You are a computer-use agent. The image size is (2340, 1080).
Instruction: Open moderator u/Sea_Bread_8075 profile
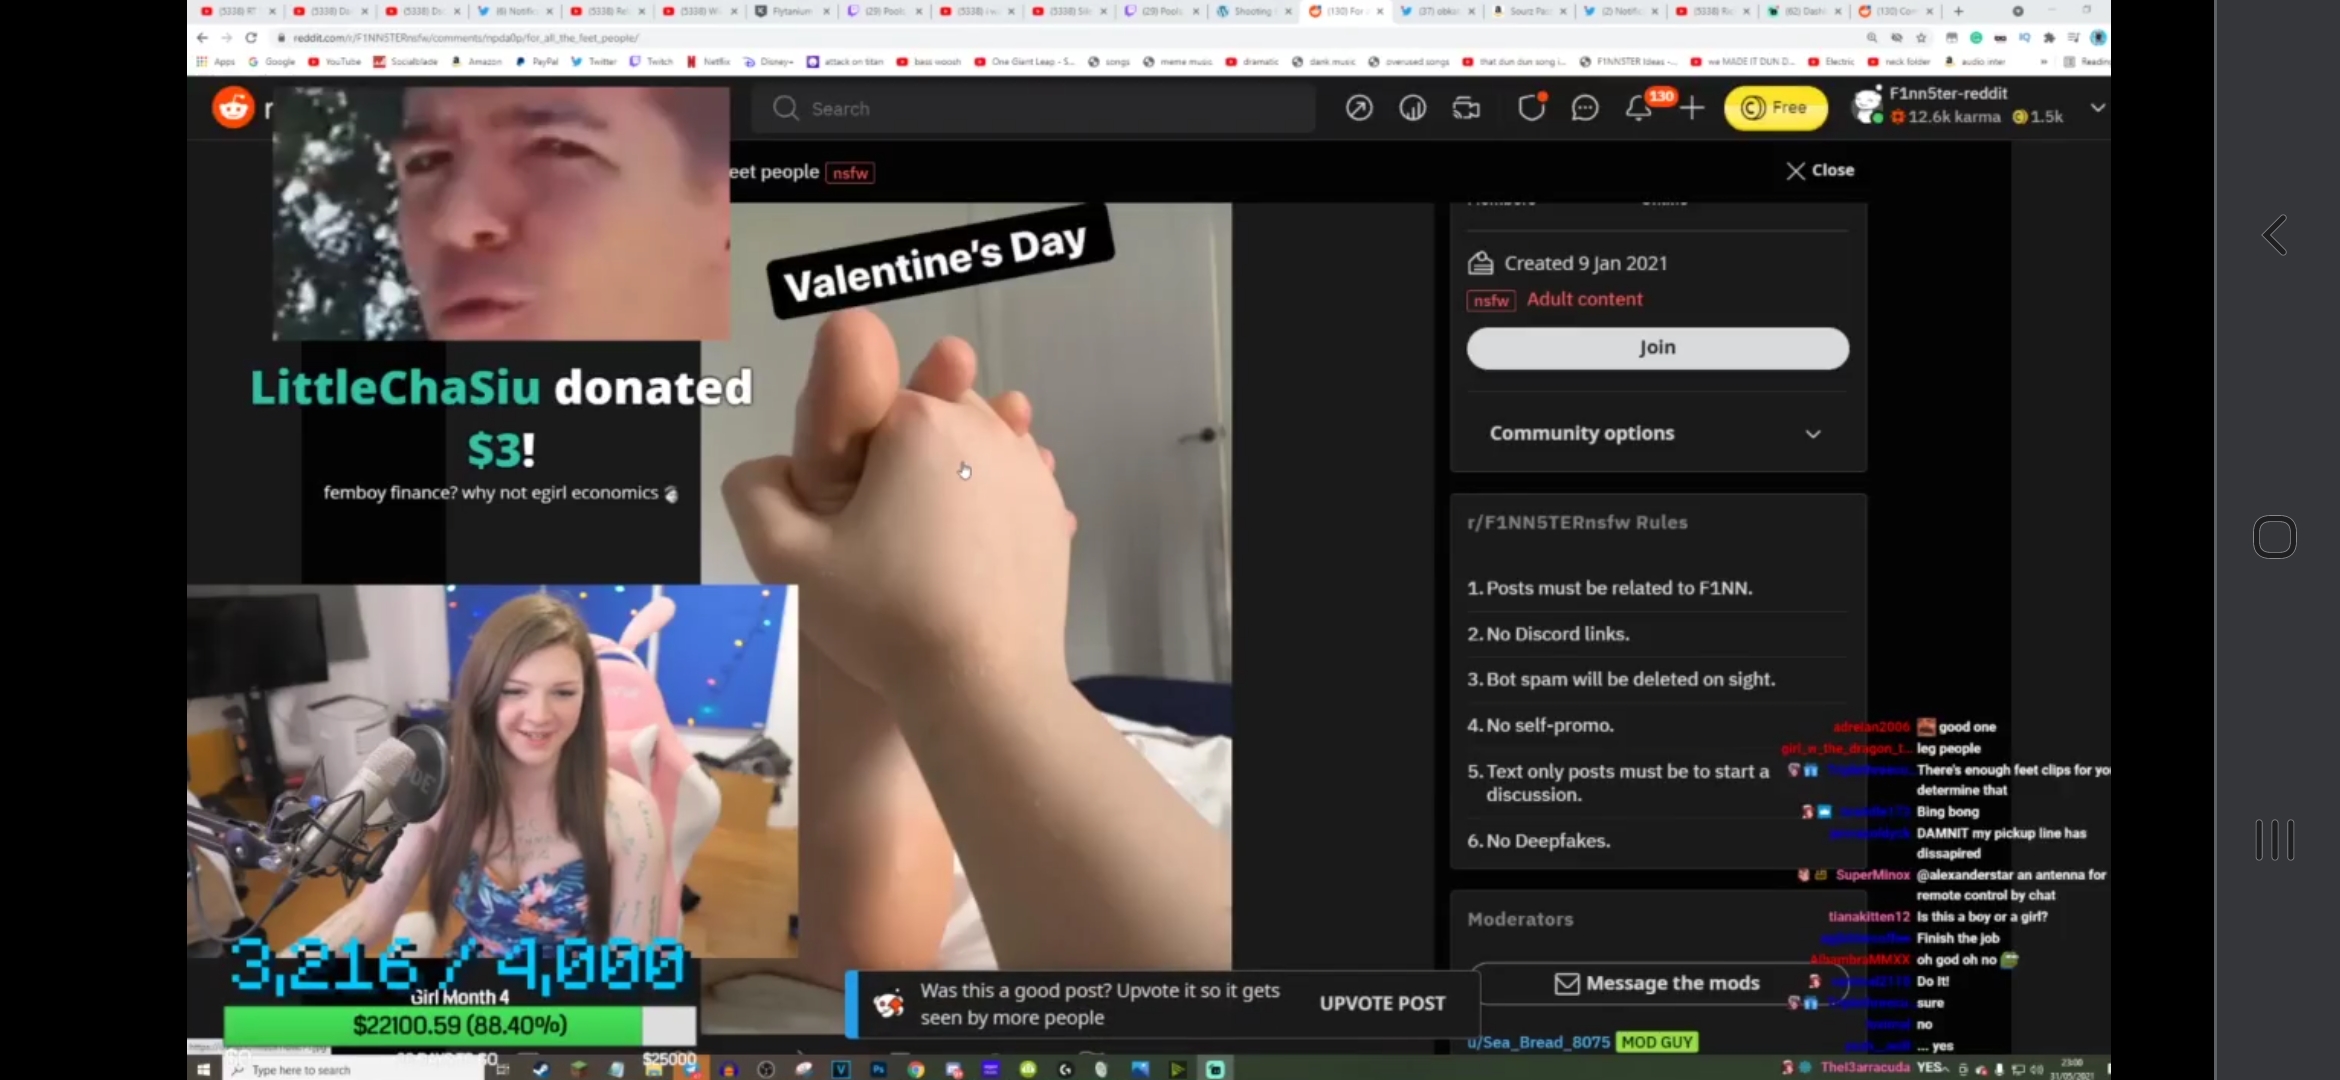coord(1538,1042)
